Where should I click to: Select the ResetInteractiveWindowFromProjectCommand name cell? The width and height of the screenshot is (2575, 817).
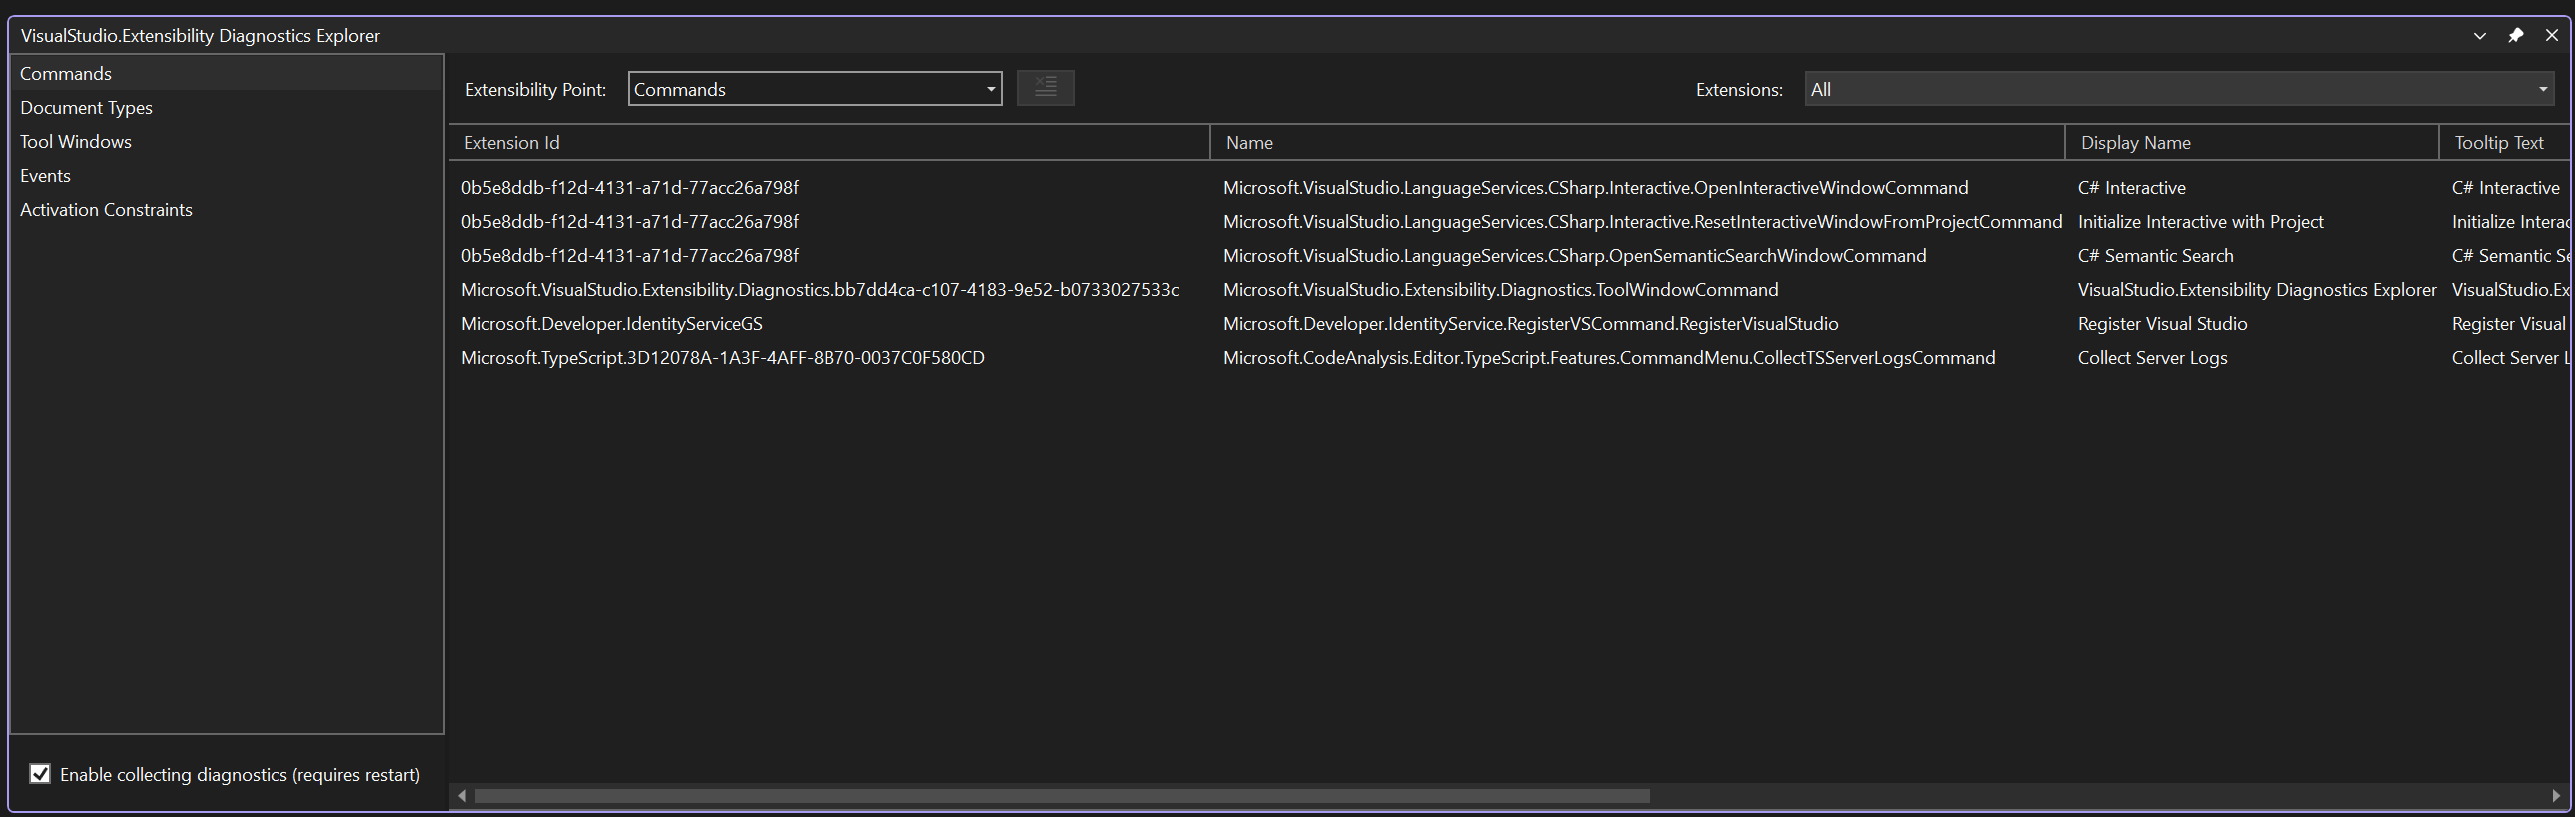[1642, 221]
